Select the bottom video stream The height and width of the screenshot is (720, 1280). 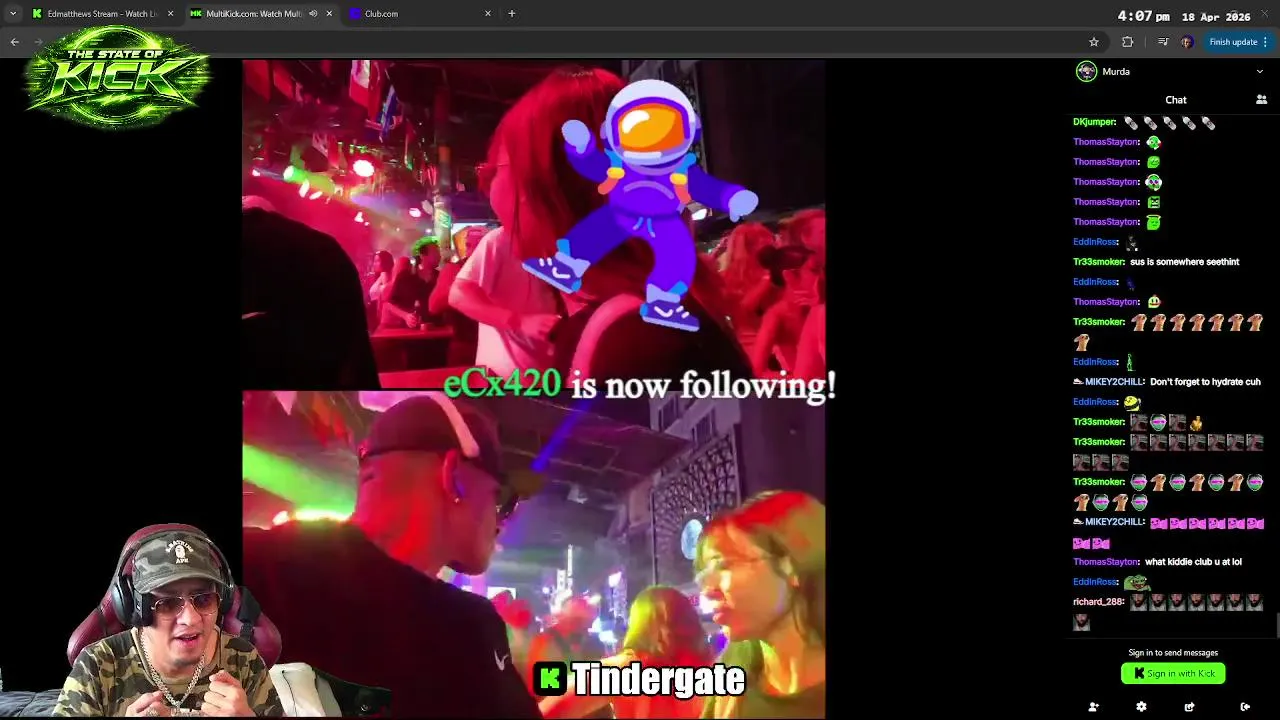pos(533,555)
